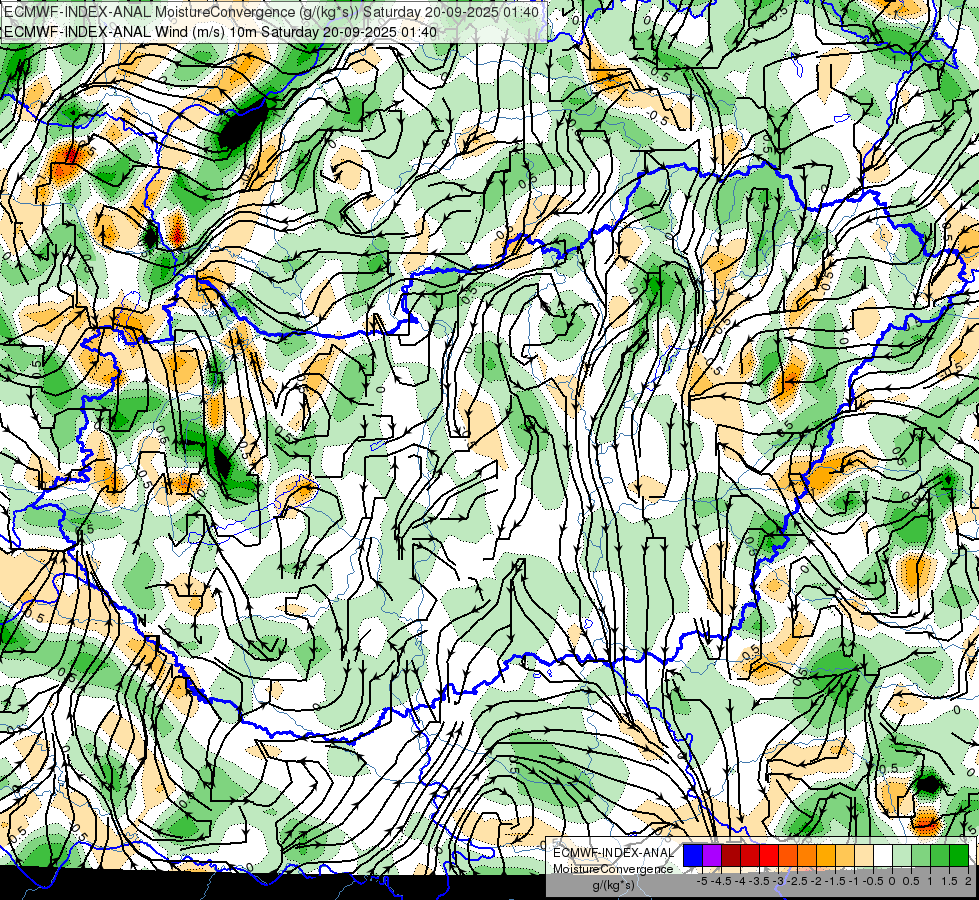Select the legend swatch between -3 and -2.5

pos(788,855)
